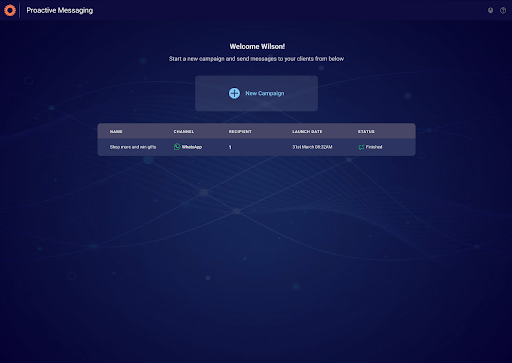Open the 'Shop more and win gifts' campaign
Screen dimensions: 512x363
tap(133, 147)
